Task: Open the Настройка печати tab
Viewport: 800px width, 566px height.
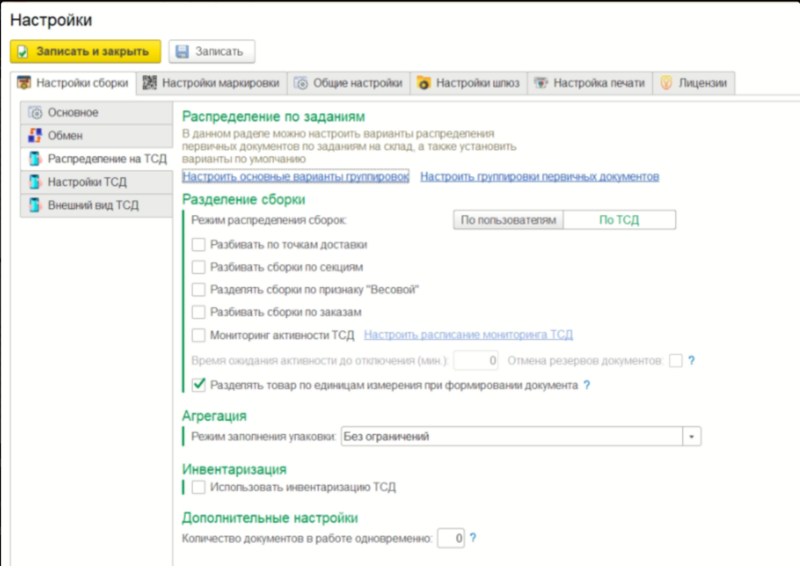Action: (x=590, y=83)
